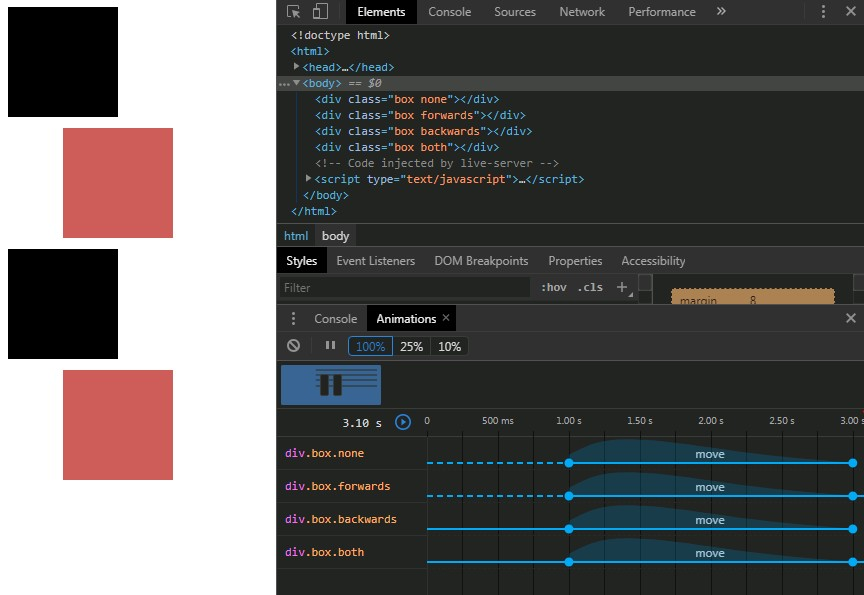Screen dimensions: 864x595
Task: Focus the styles Filter input field
Action: pyautogui.click(x=405, y=288)
